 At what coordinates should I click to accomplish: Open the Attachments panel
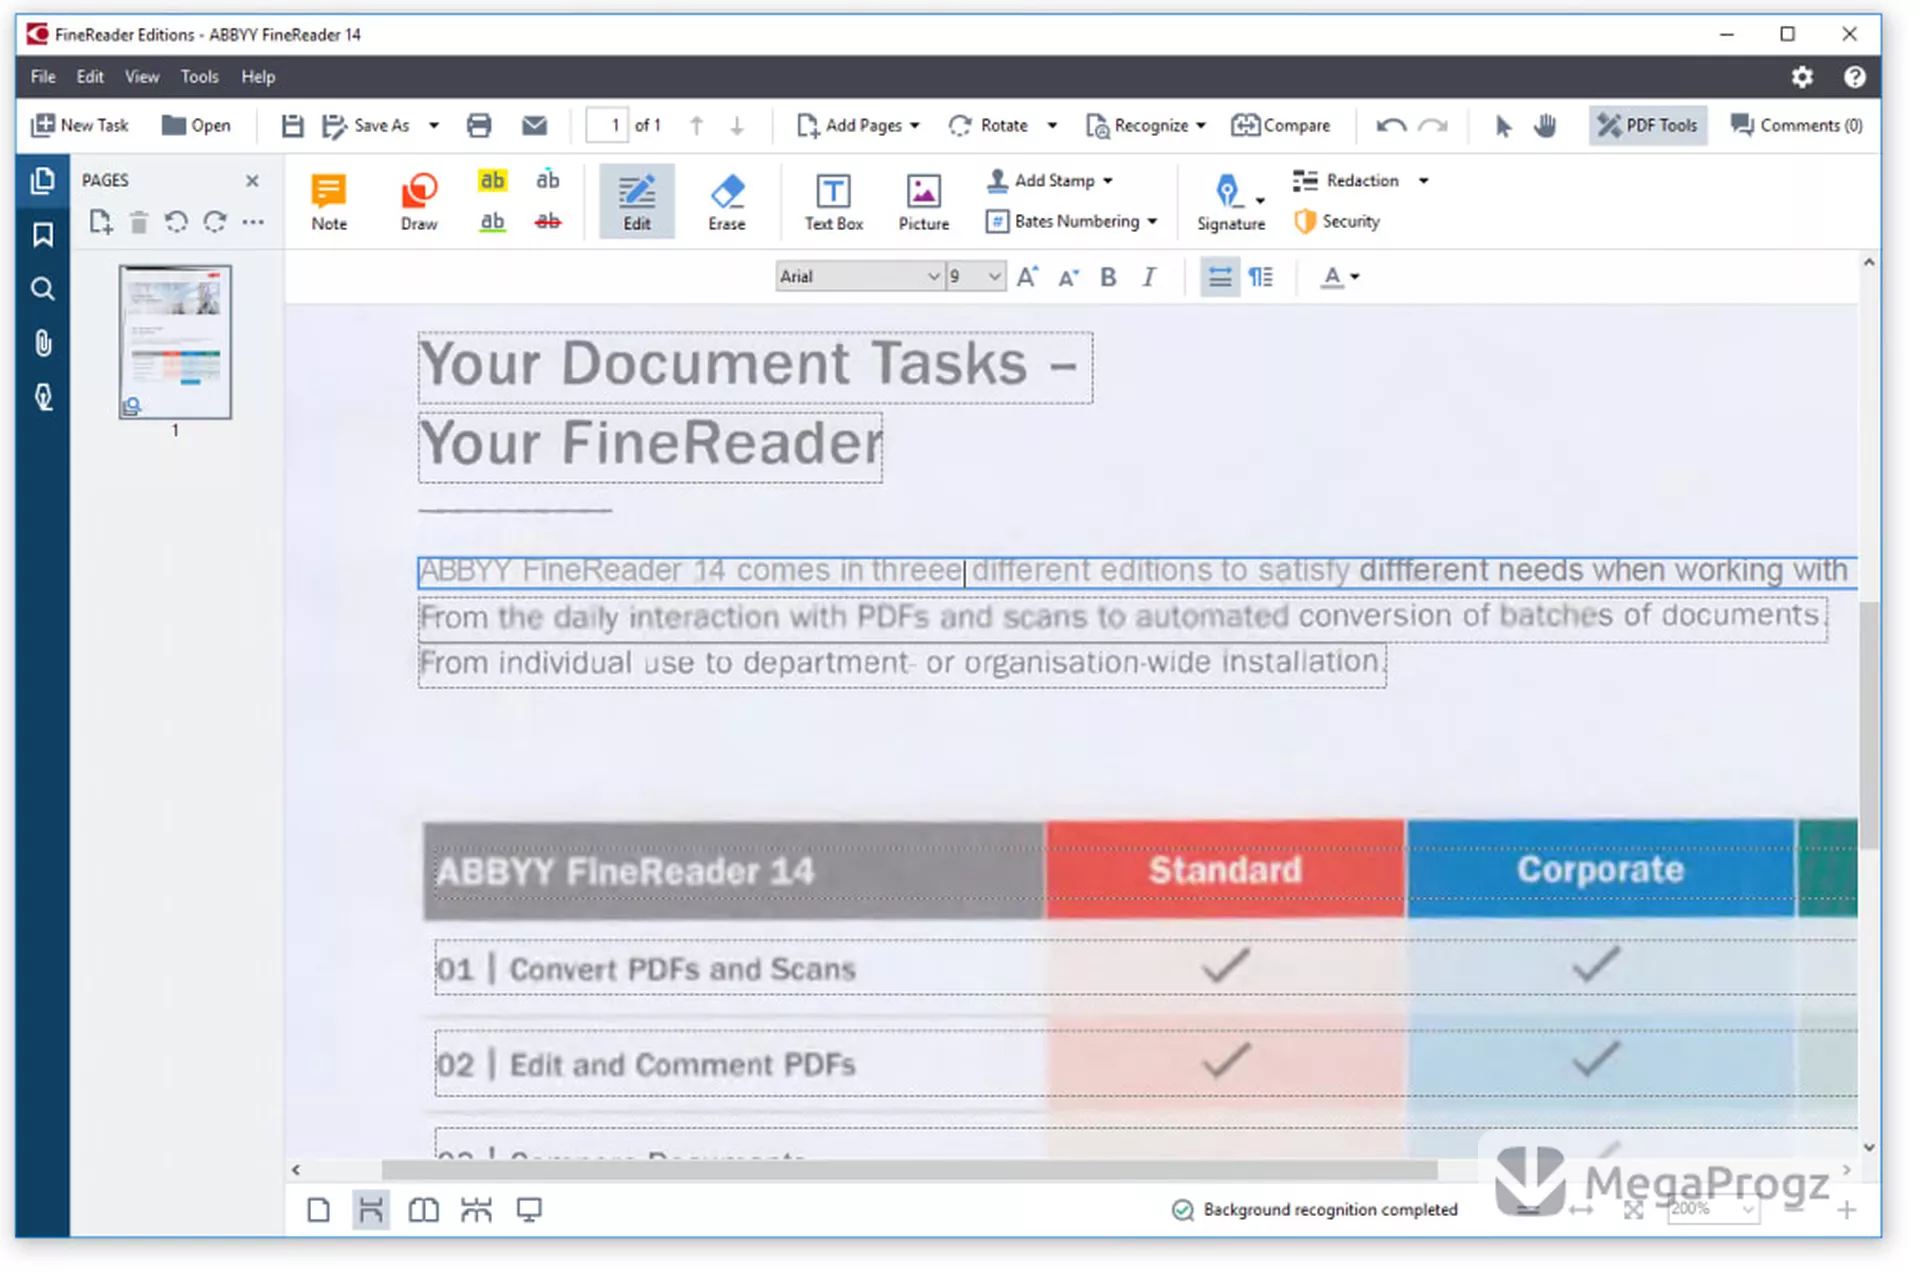42,344
